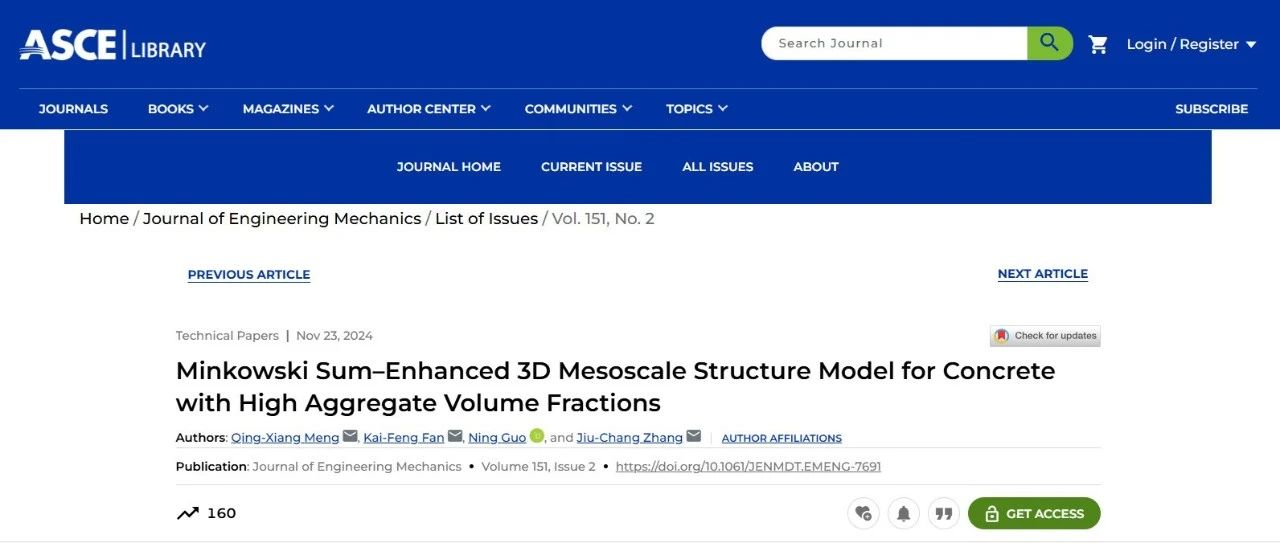Open the All Issues menu item
The image size is (1280, 543).
(x=718, y=167)
